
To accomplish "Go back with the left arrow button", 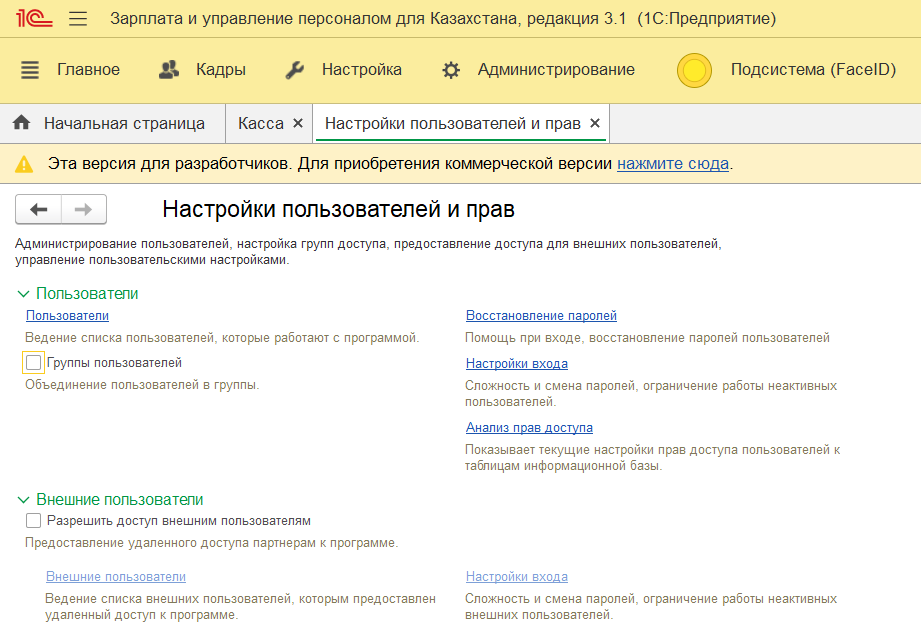I will click(x=39, y=209).
